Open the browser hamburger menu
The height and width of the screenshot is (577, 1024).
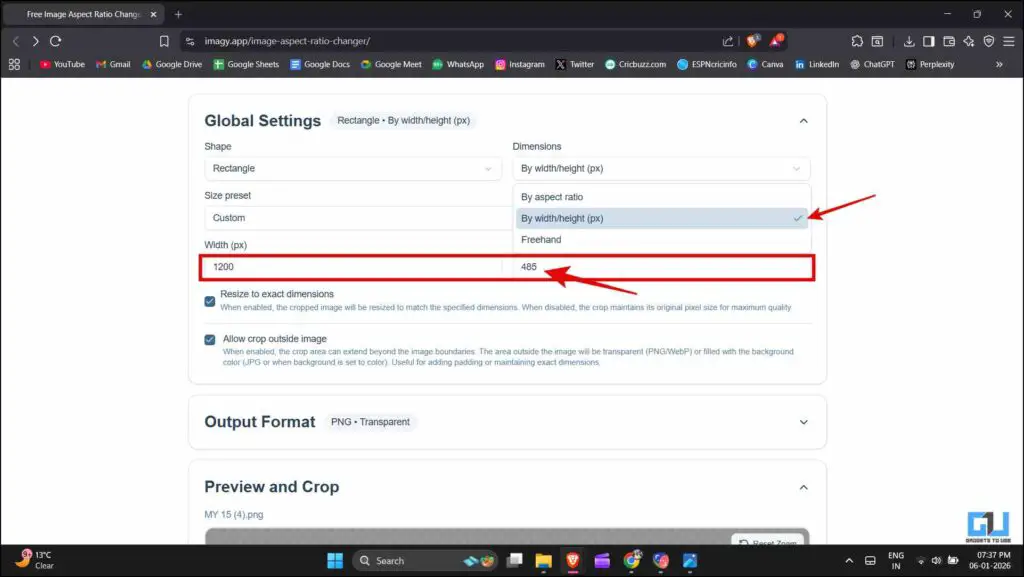pyautogui.click(x=1008, y=41)
